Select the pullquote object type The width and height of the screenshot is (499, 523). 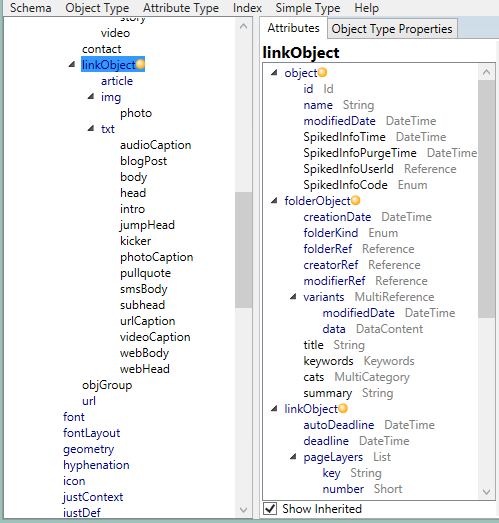[x=145, y=273]
